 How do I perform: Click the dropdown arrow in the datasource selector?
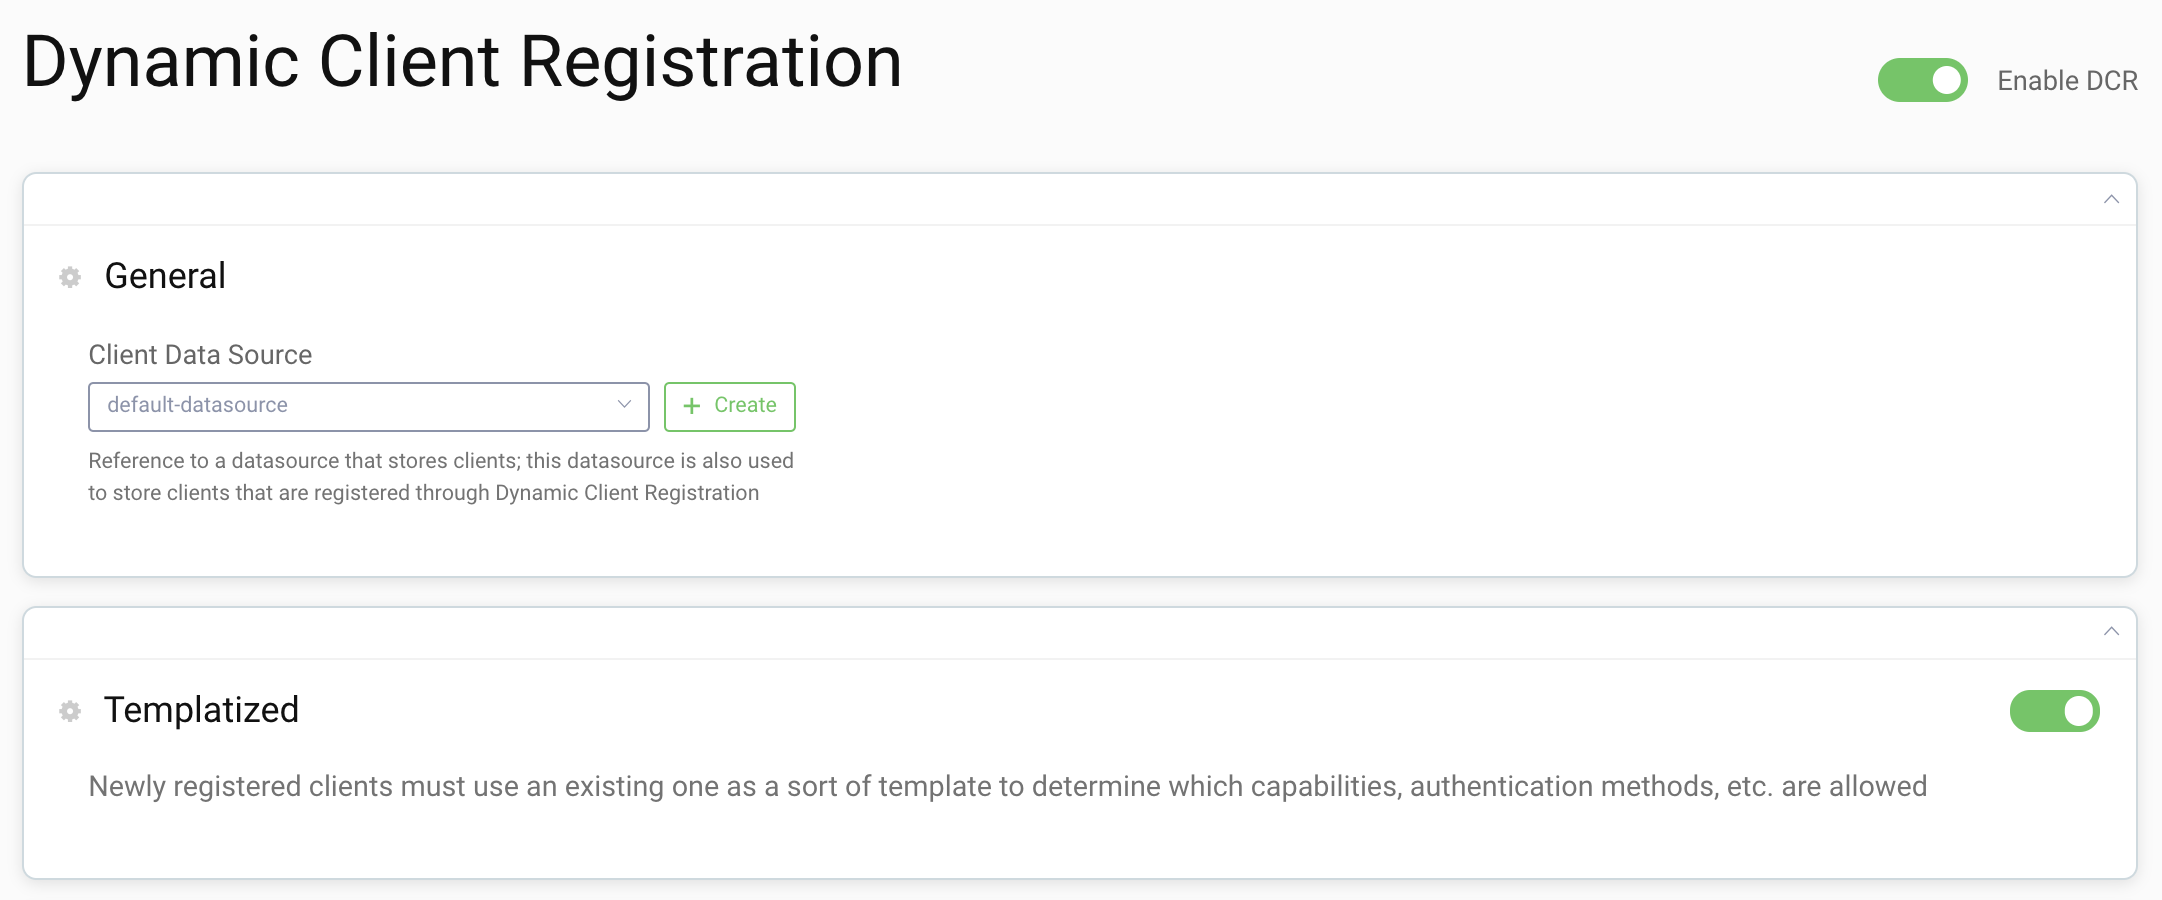coord(624,405)
